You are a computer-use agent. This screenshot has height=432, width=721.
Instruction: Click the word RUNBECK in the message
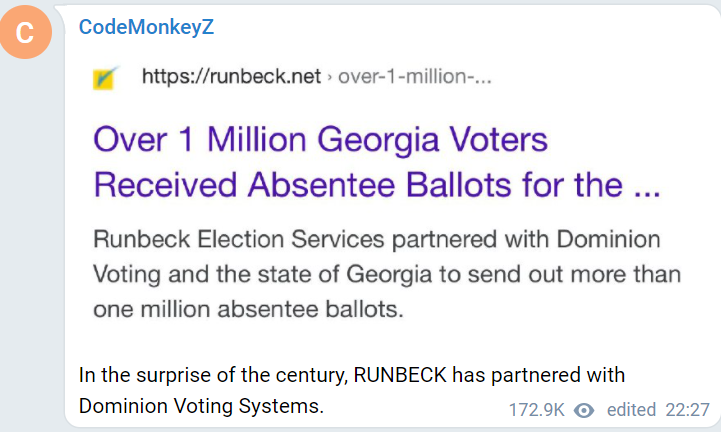click(400, 375)
